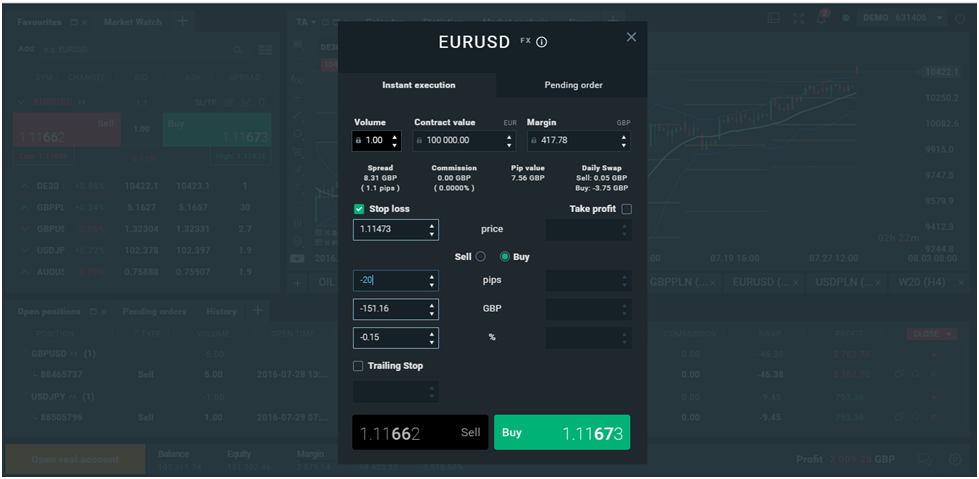Expand the AUDUSD row in Favourites
This screenshot has height=479, width=979.
point(24,272)
